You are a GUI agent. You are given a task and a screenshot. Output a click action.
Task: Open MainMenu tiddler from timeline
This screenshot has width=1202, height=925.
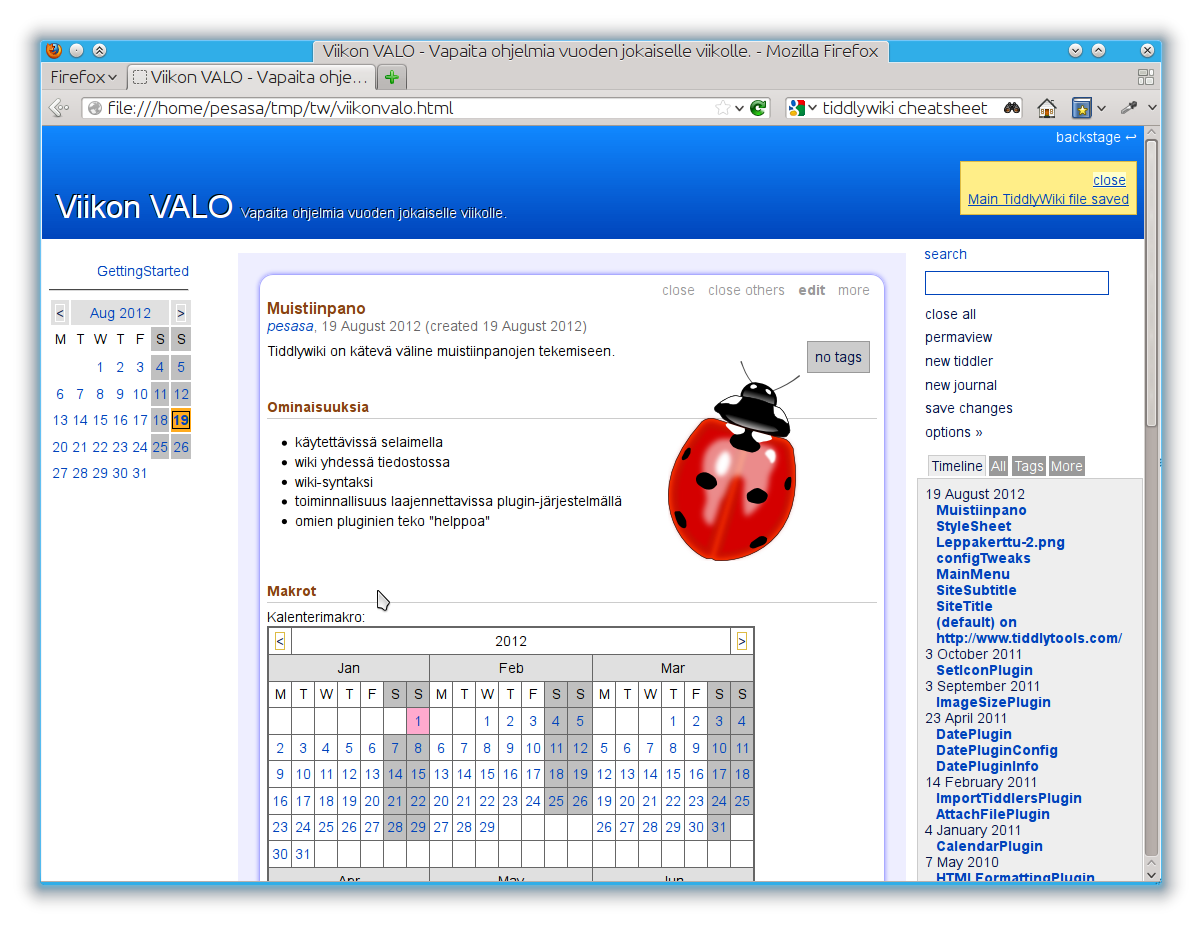click(x=973, y=574)
